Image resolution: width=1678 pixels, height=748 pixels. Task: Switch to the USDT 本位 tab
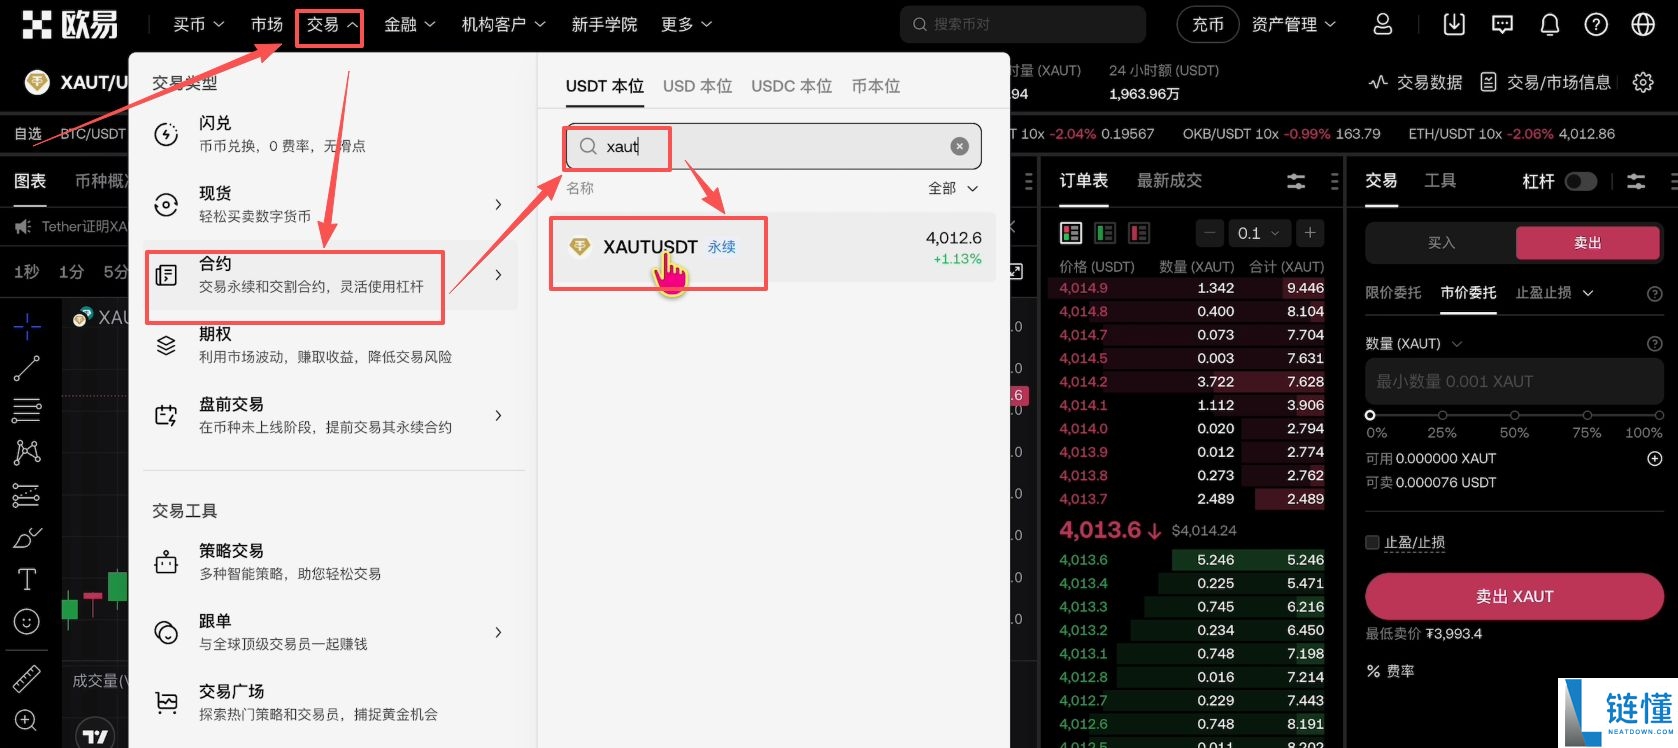[x=605, y=86]
